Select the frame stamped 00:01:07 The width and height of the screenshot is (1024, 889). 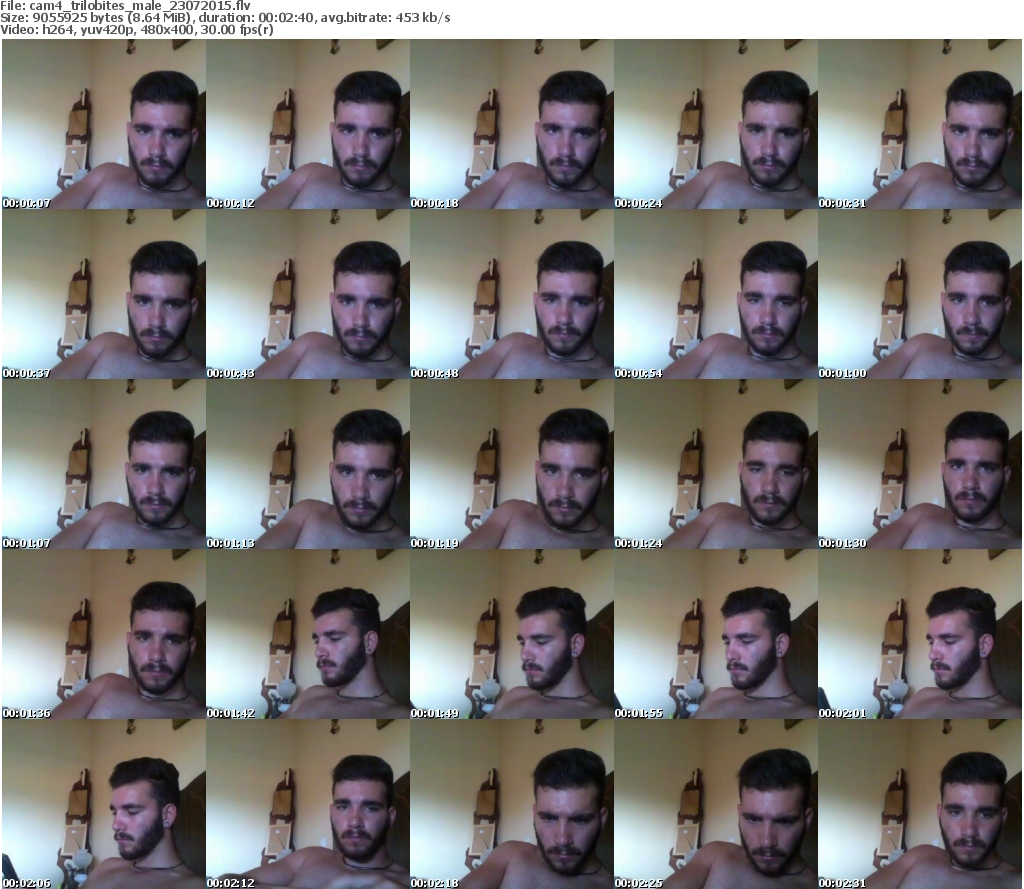coord(103,464)
